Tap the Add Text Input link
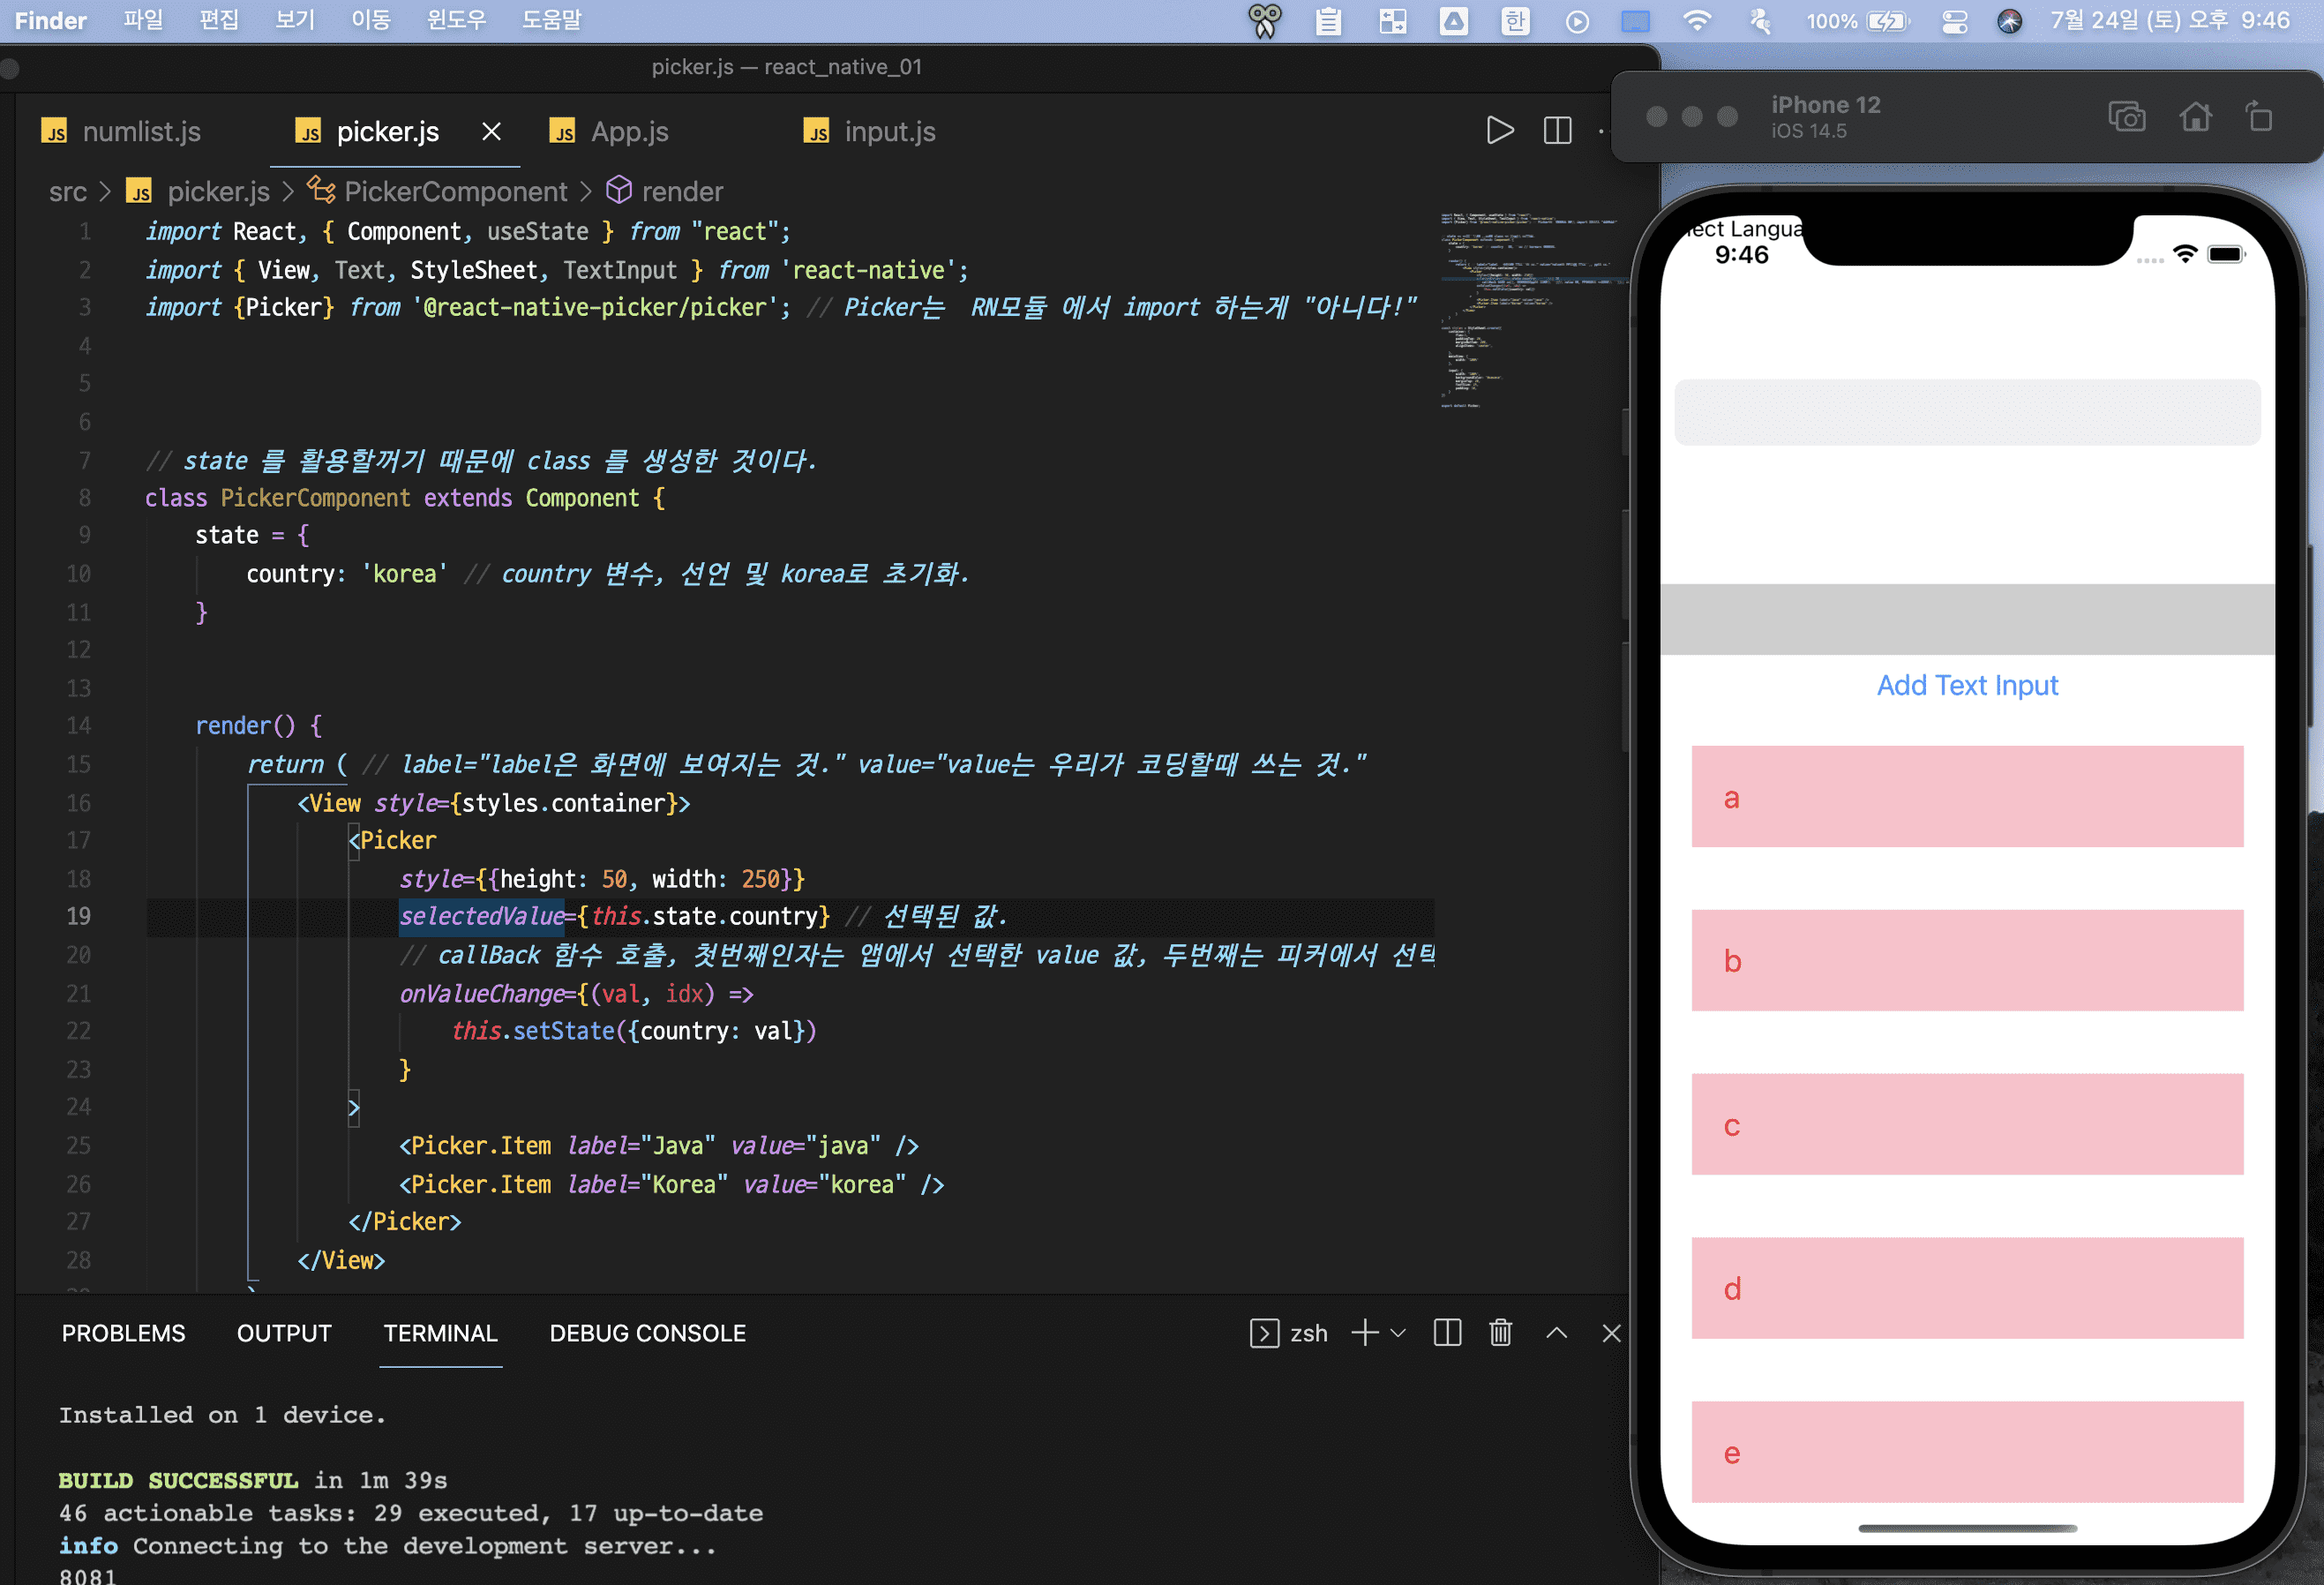This screenshot has height=1585, width=2324. [1967, 685]
